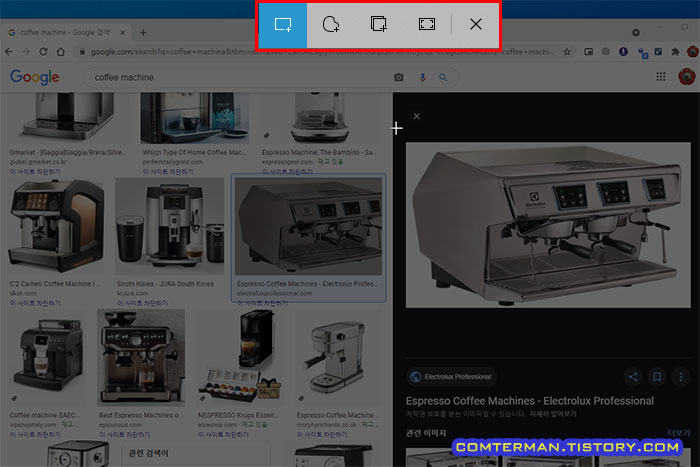Save the Electrolux image to collection
The height and width of the screenshot is (467, 700).
(x=657, y=377)
